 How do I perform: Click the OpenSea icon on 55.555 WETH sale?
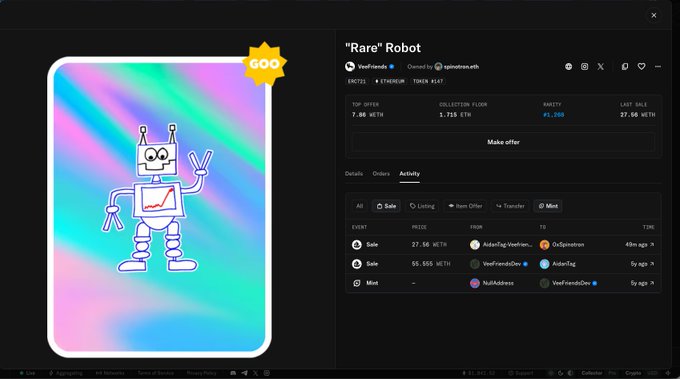[356, 264]
